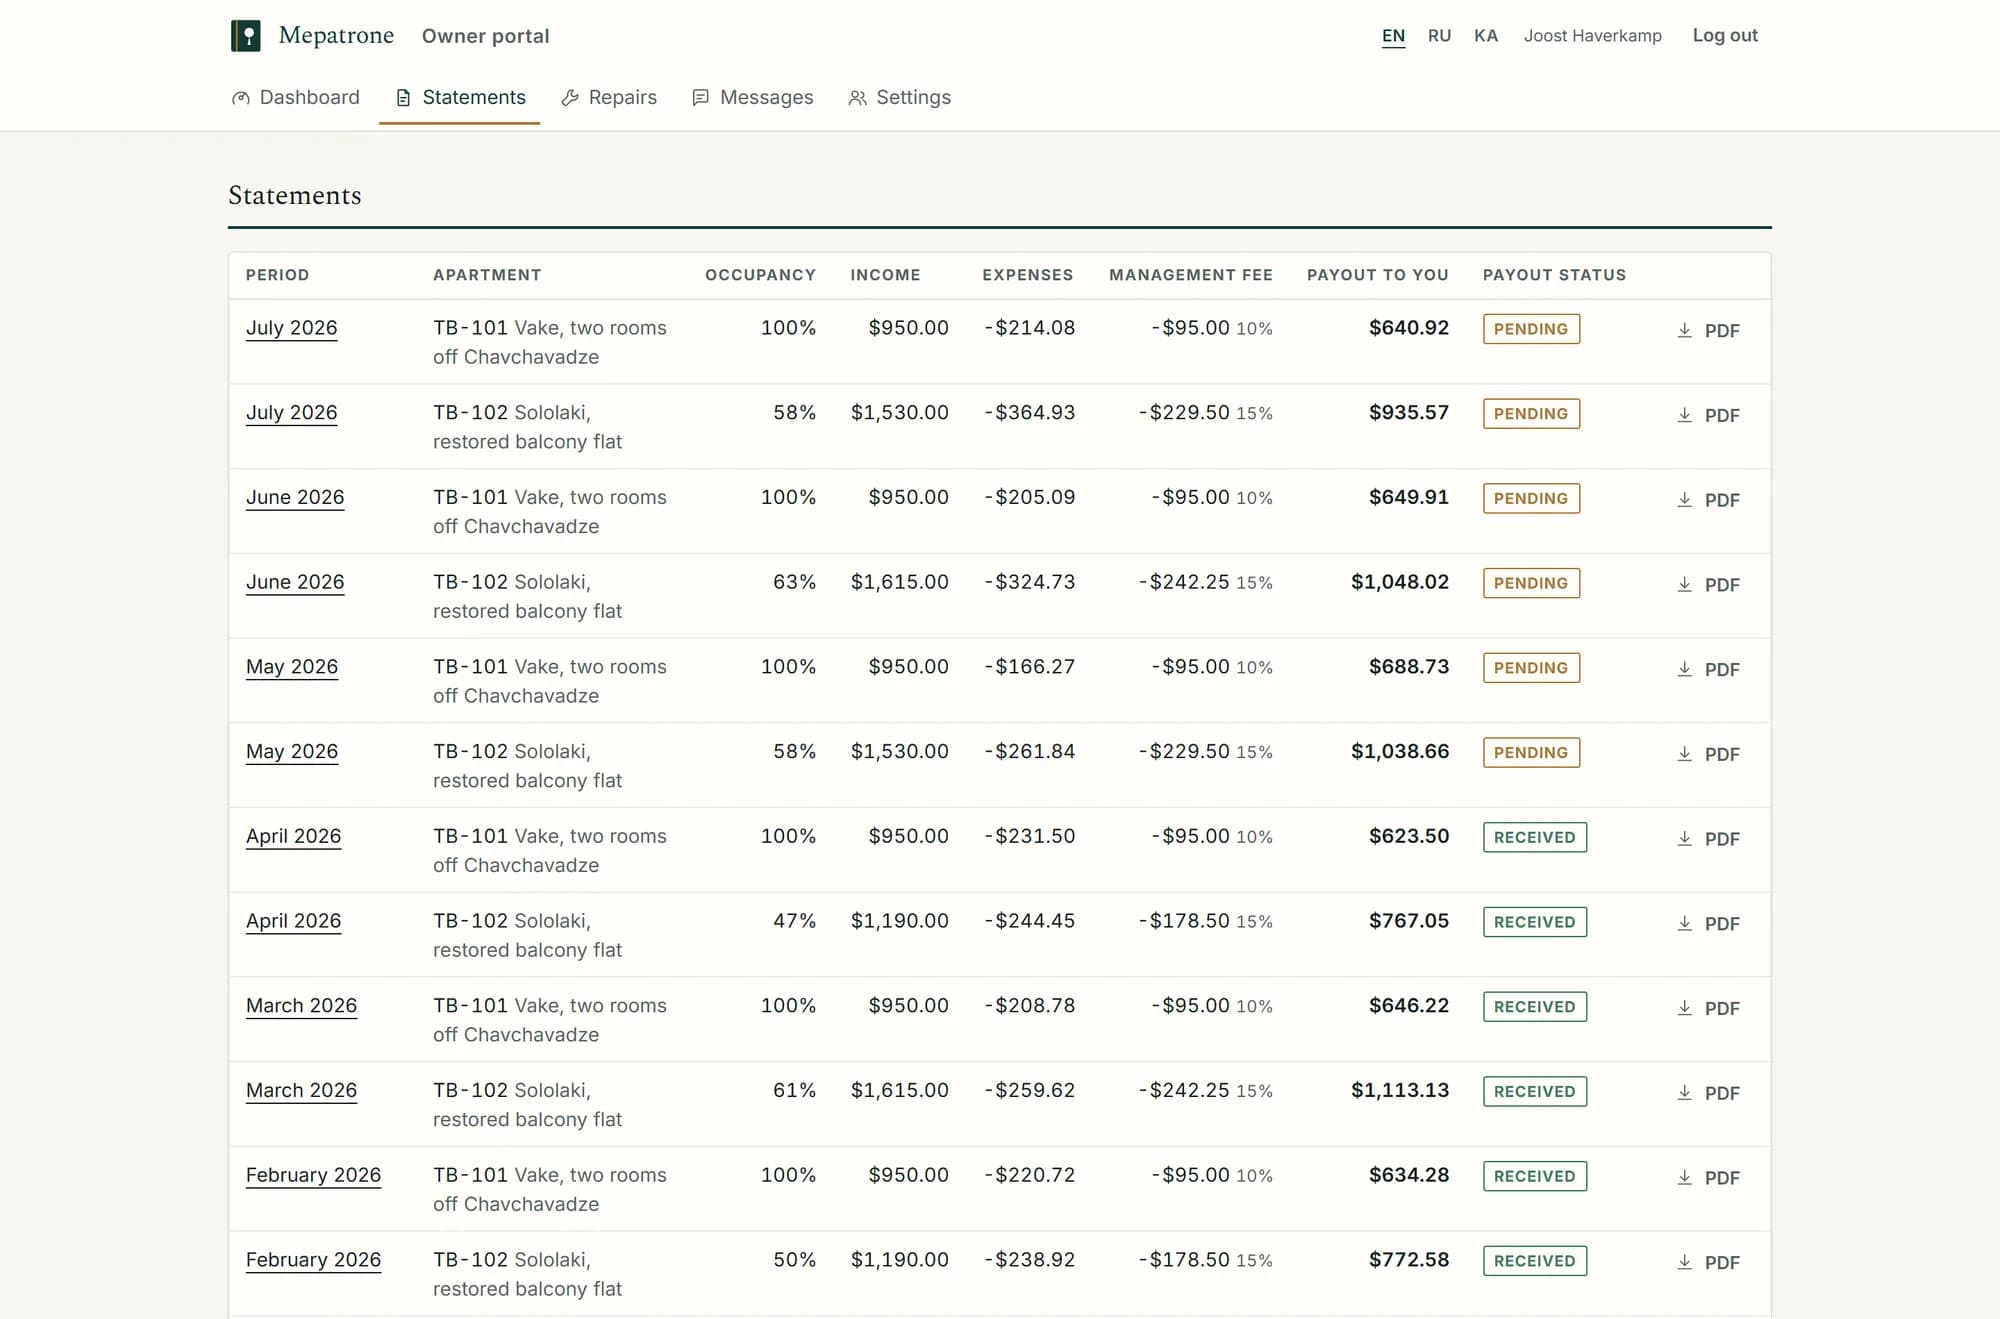
Task: Click the $1,113.13 payout amount
Action: pyautogui.click(x=1400, y=1091)
